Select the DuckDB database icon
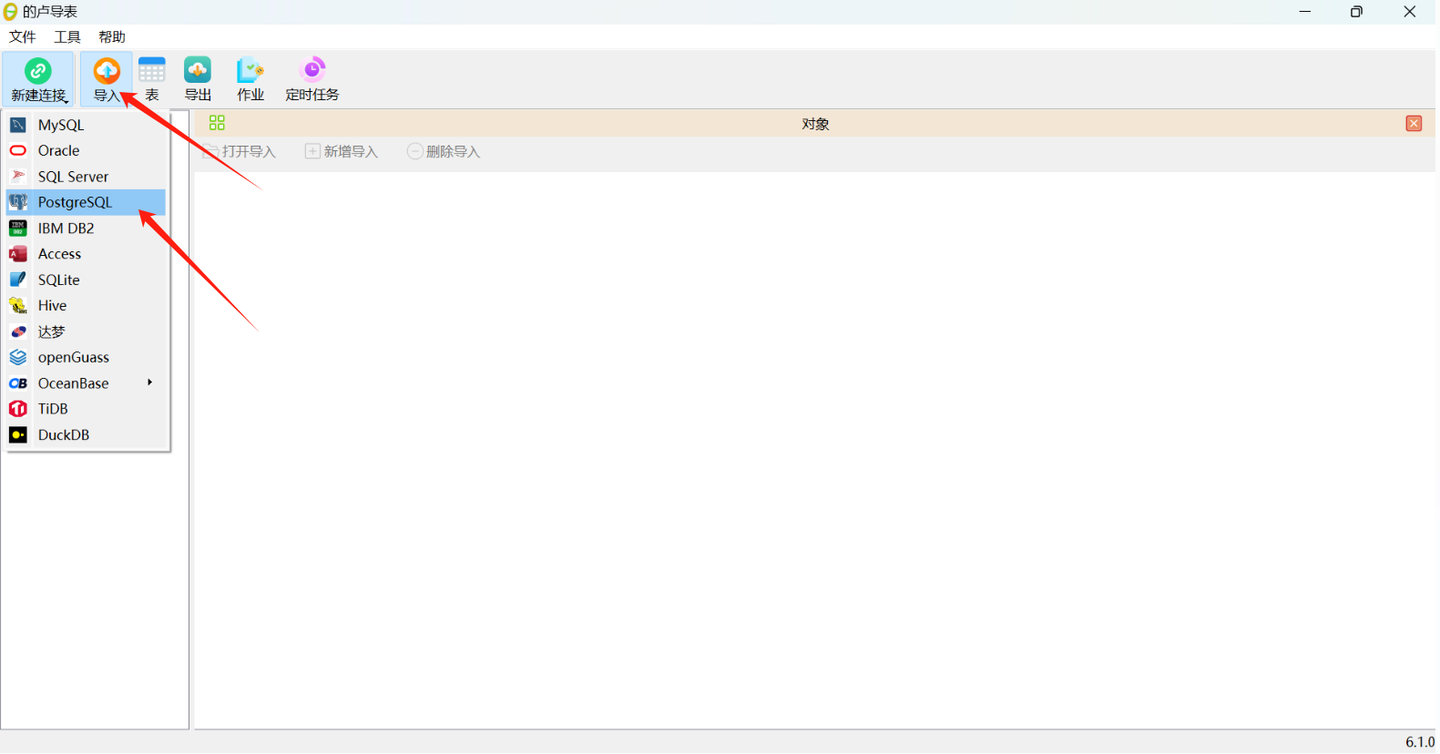Image resolution: width=1440 pixels, height=754 pixels. [19, 434]
